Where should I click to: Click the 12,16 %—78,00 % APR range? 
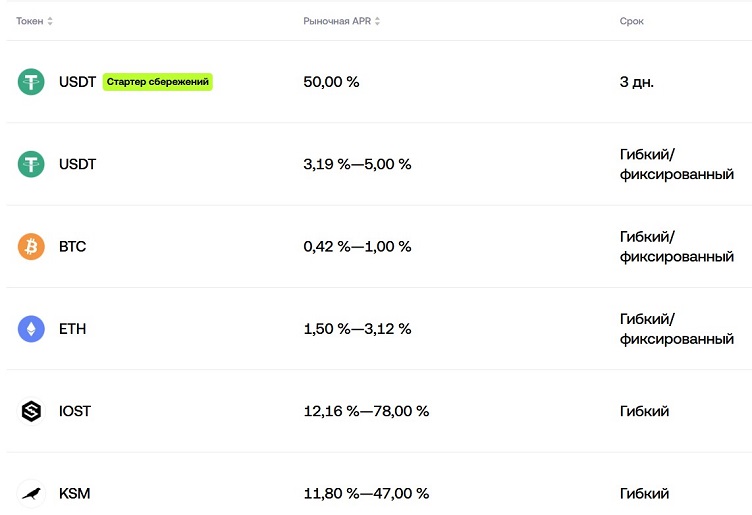pyautogui.click(x=366, y=411)
